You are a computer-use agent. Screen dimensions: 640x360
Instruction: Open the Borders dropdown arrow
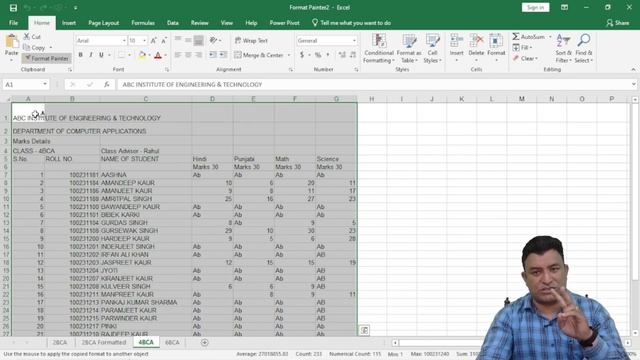pyautogui.click(x=129, y=55)
